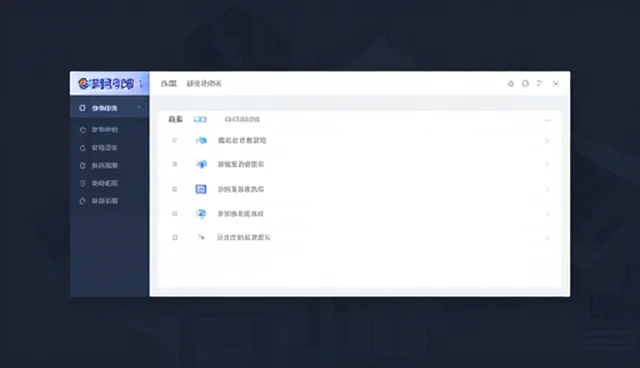Expand the first list row with its chevron
The width and height of the screenshot is (640, 368).
coord(547,141)
